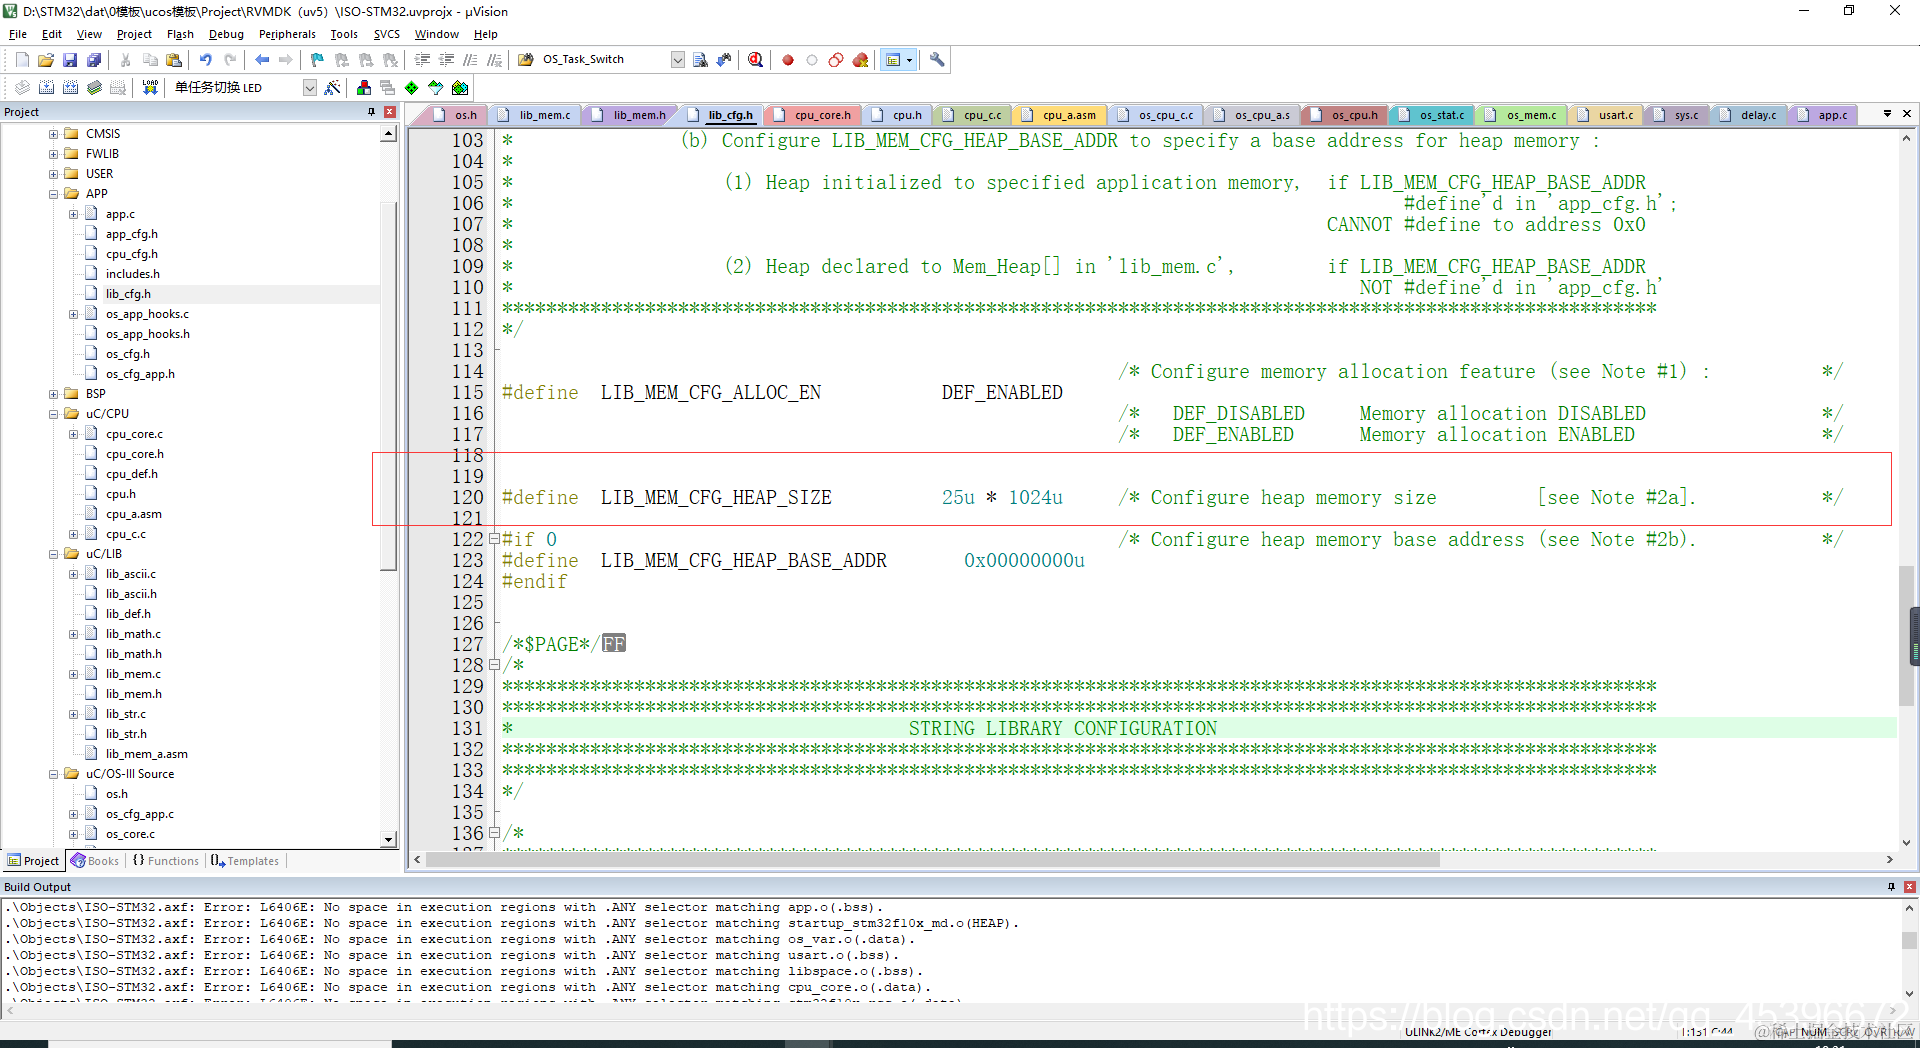Collapse the uC/CPU folder

(53, 414)
